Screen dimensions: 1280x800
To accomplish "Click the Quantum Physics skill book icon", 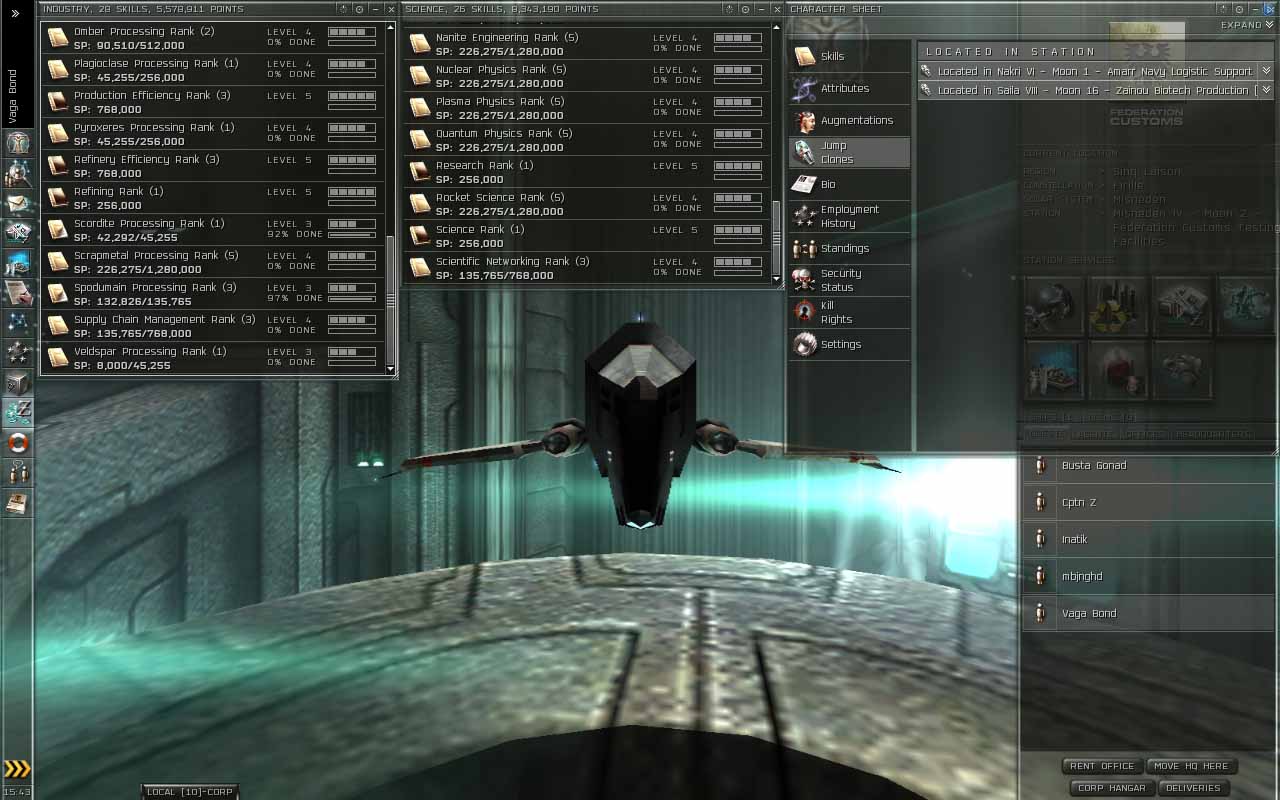I will (420, 140).
